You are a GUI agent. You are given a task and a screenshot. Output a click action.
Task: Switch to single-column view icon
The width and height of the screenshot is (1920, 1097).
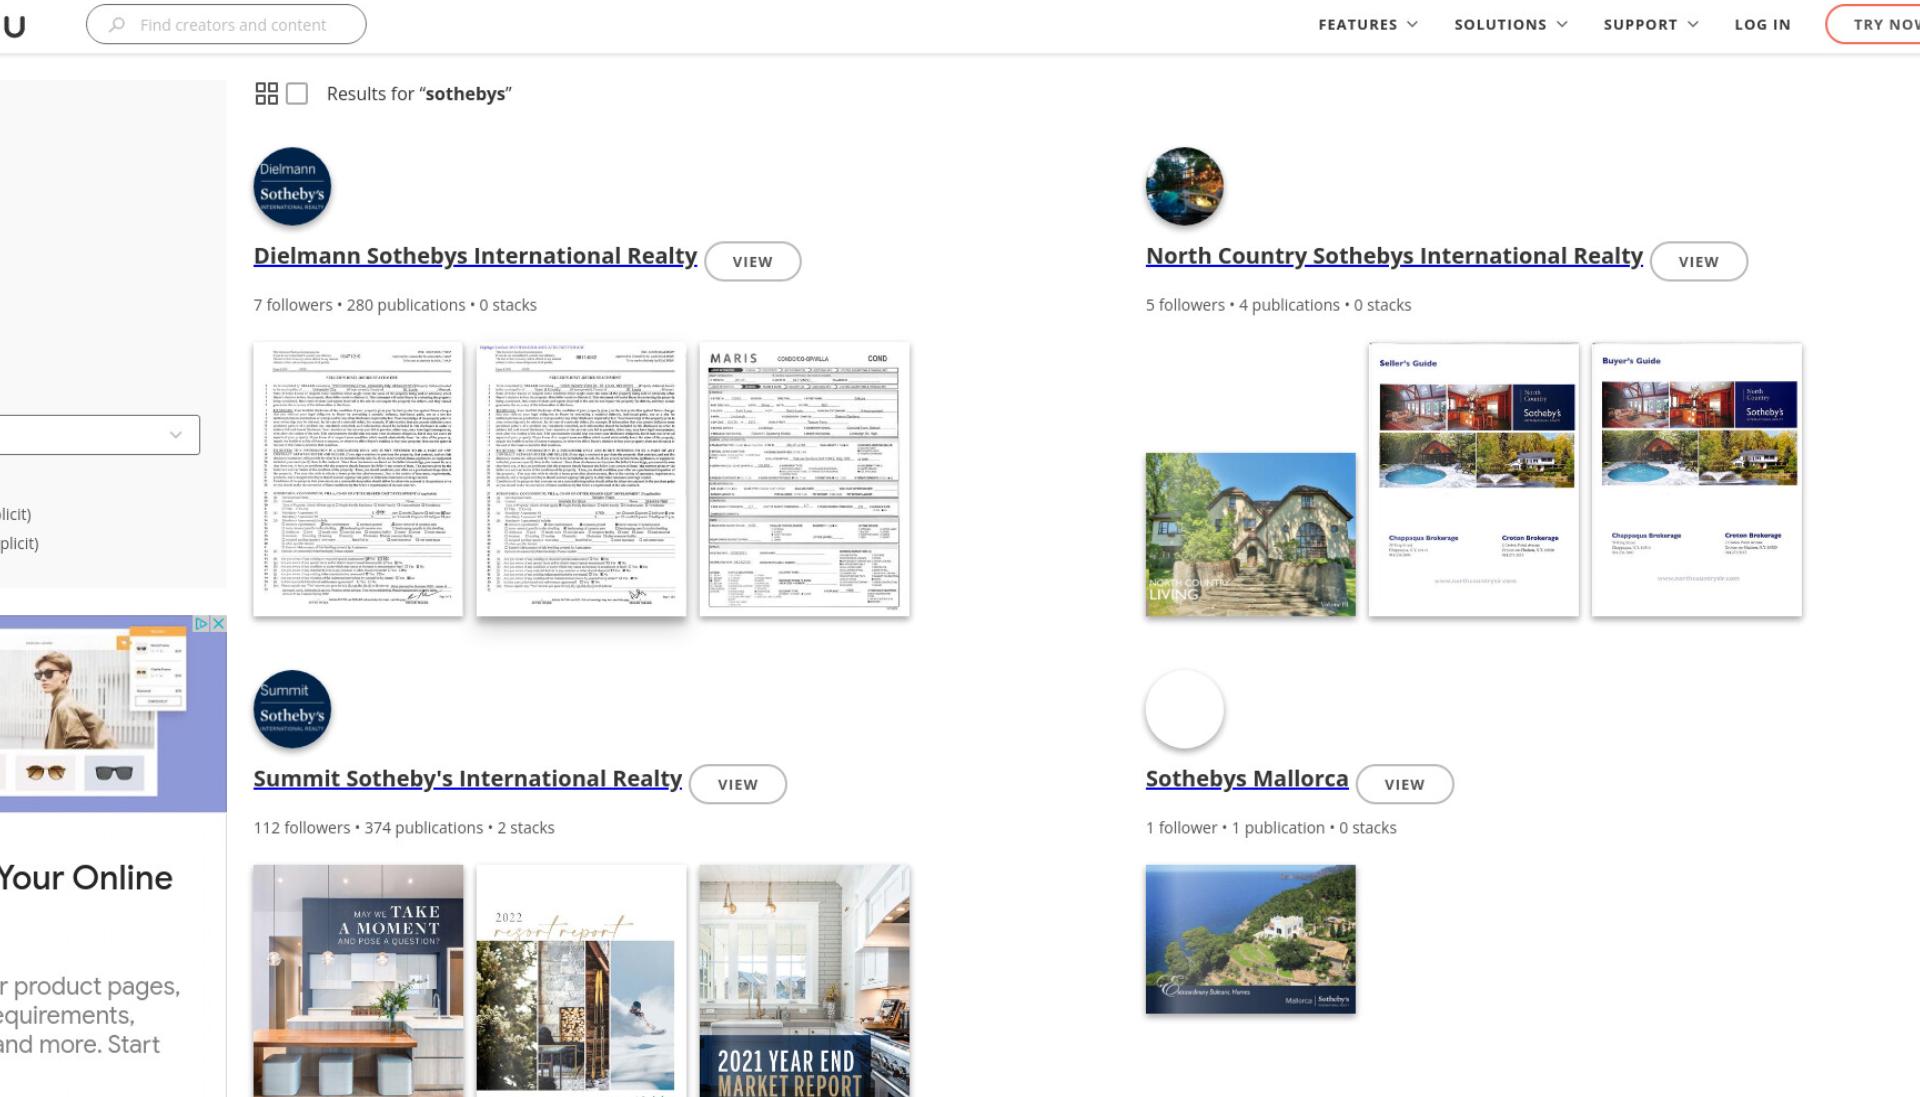[297, 94]
